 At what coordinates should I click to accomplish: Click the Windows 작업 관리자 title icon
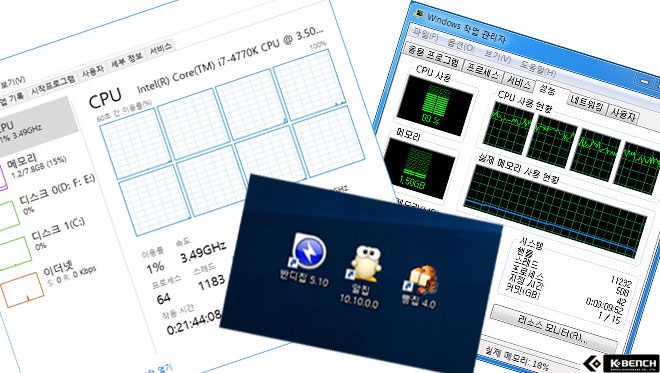[x=418, y=13]
